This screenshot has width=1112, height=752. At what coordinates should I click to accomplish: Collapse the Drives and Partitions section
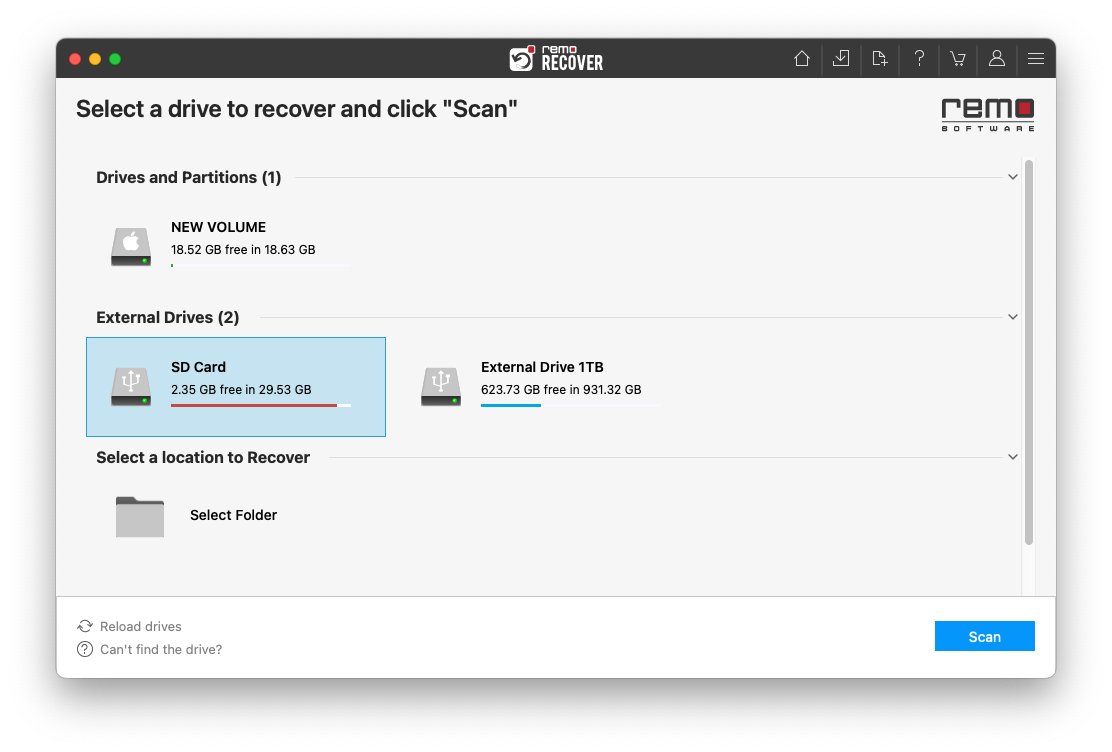1013,176
